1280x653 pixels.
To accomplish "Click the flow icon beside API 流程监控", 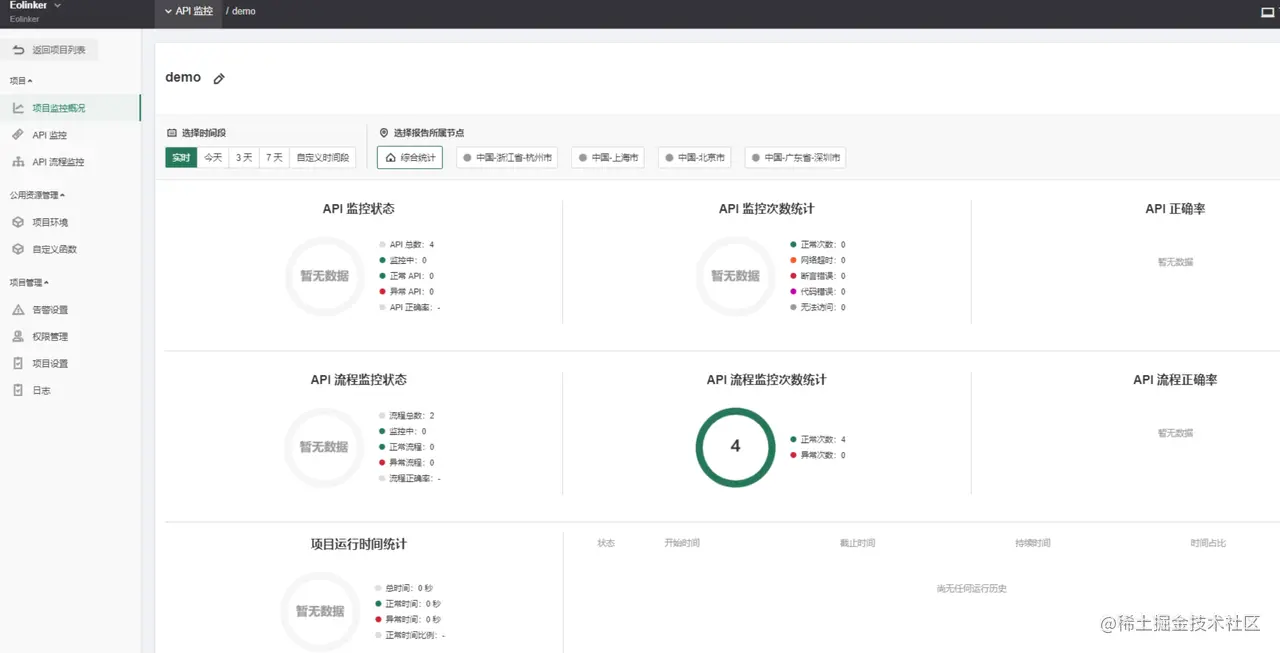I will [x=18, y=162].
